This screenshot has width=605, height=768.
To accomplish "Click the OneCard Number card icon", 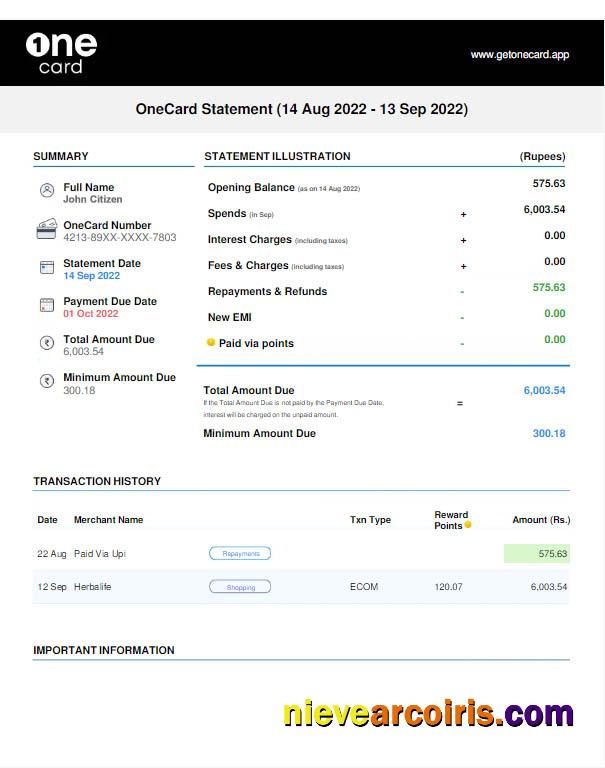I will click(x=46, y=229).
